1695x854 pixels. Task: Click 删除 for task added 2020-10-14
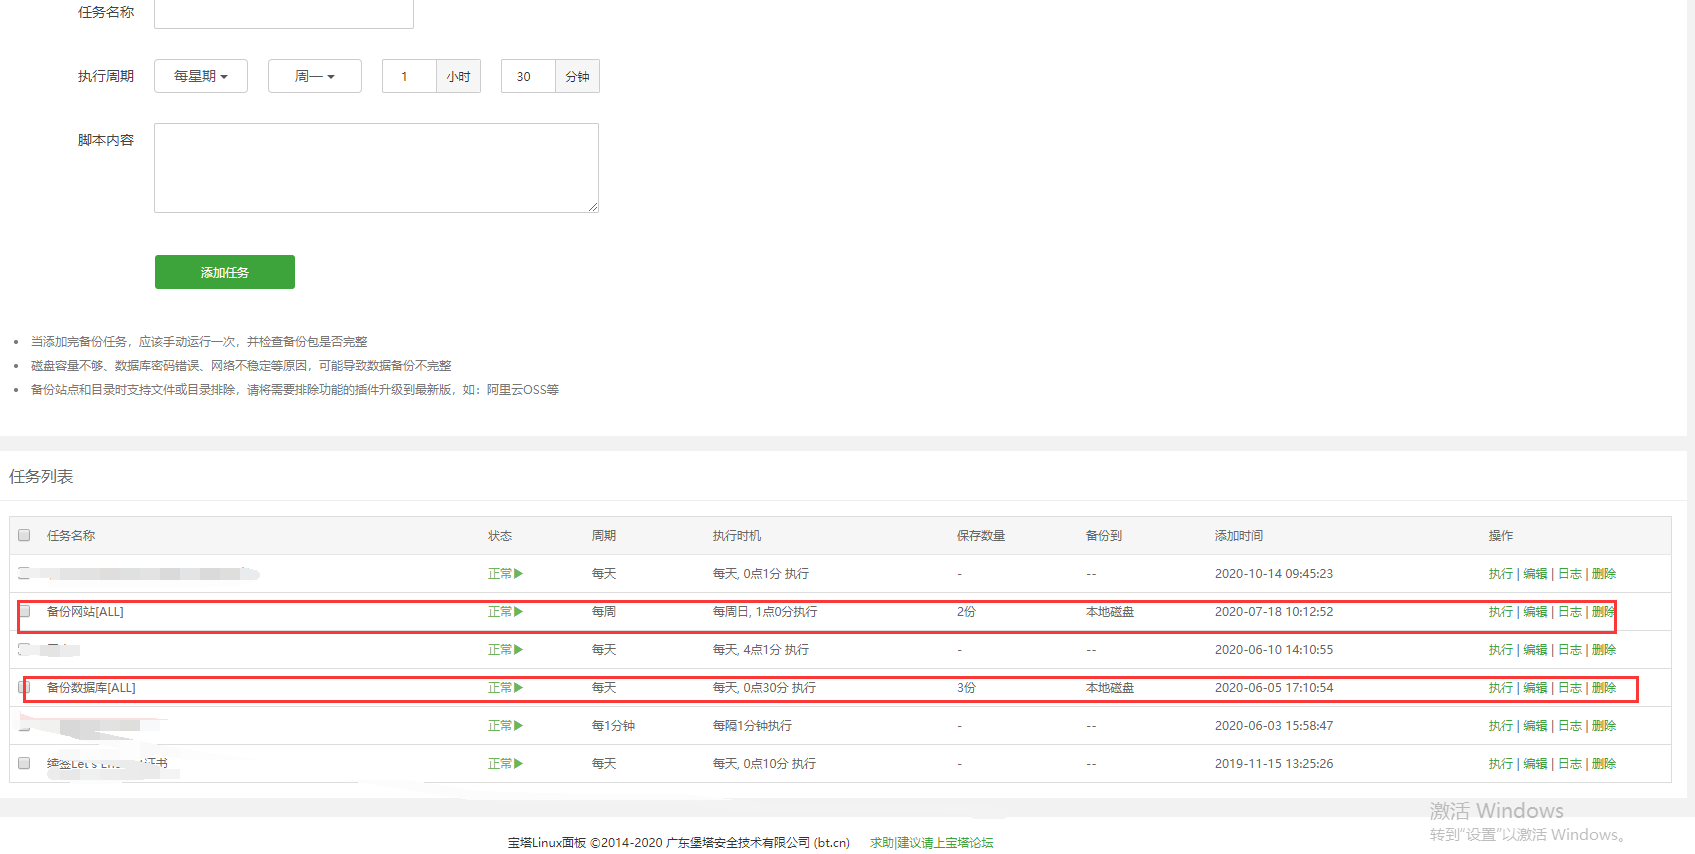(x=1604, y=574)
